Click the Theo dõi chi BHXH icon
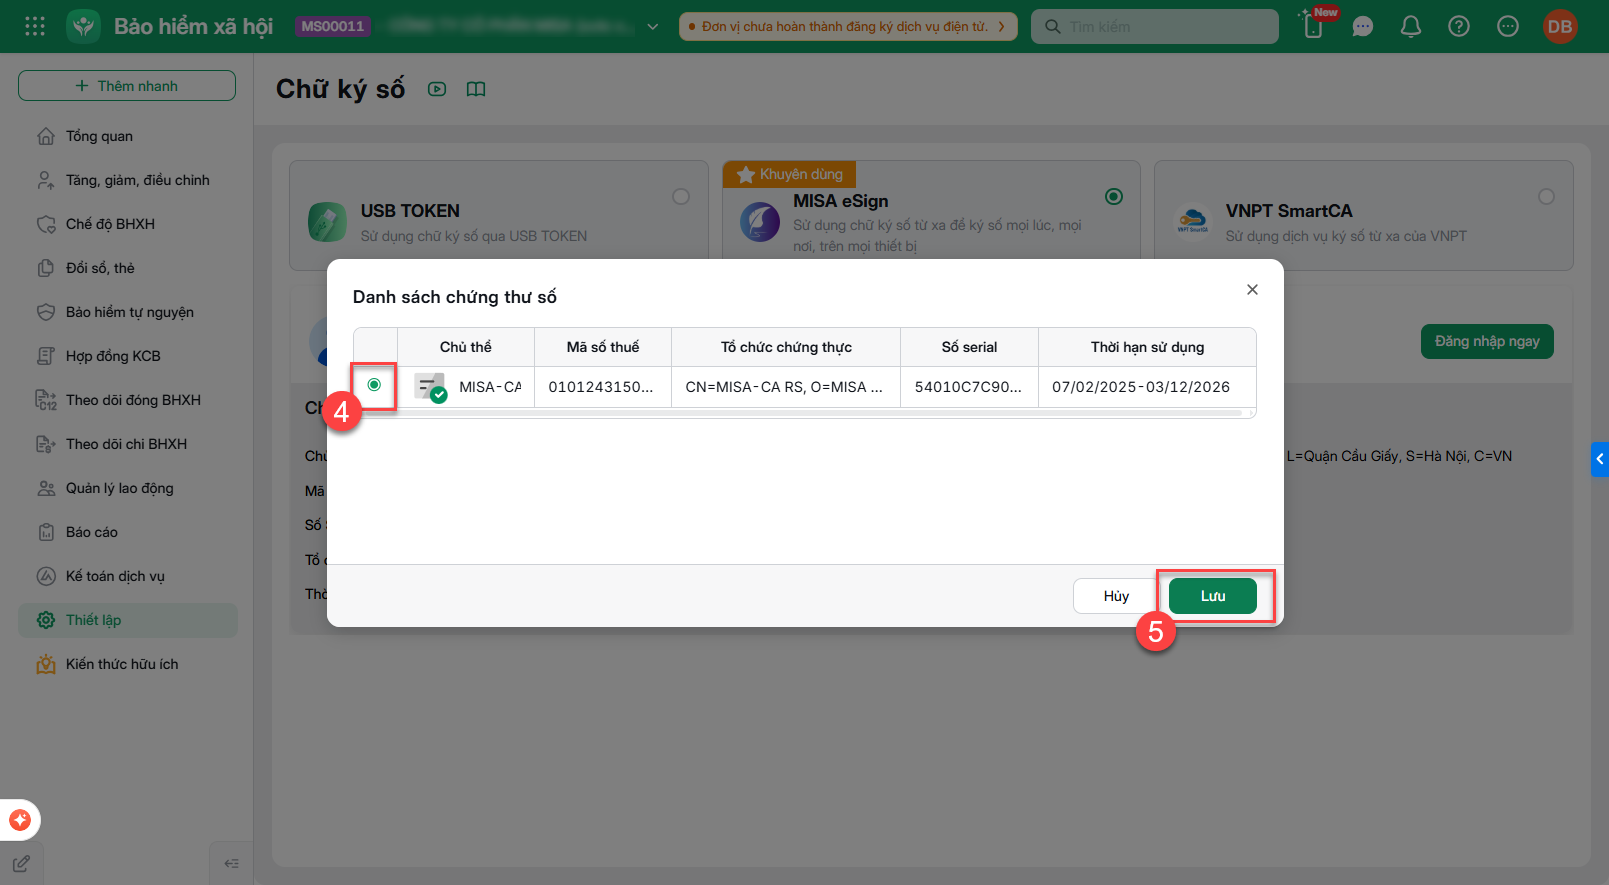The width and height of the screenshot is (1609, 885). click(x=46, y=444)
